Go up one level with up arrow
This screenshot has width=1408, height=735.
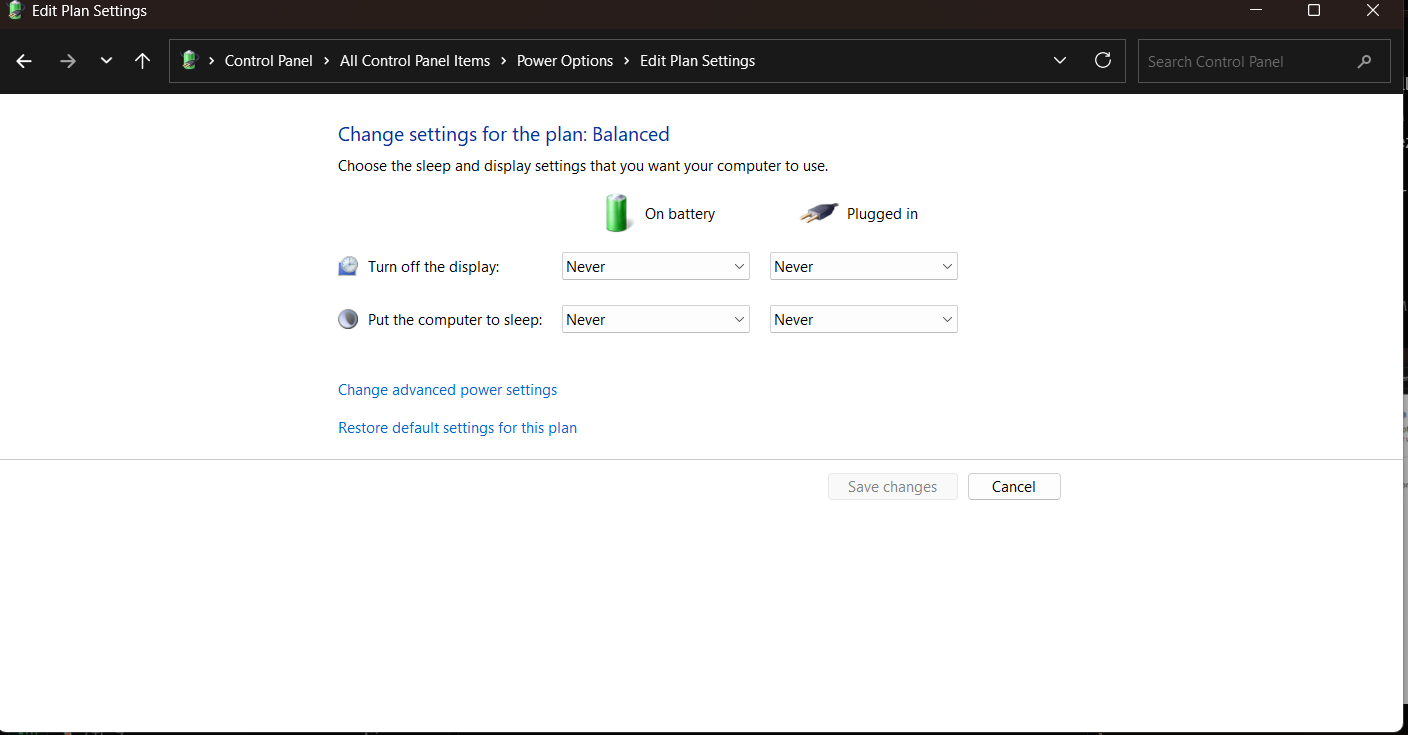142,61
